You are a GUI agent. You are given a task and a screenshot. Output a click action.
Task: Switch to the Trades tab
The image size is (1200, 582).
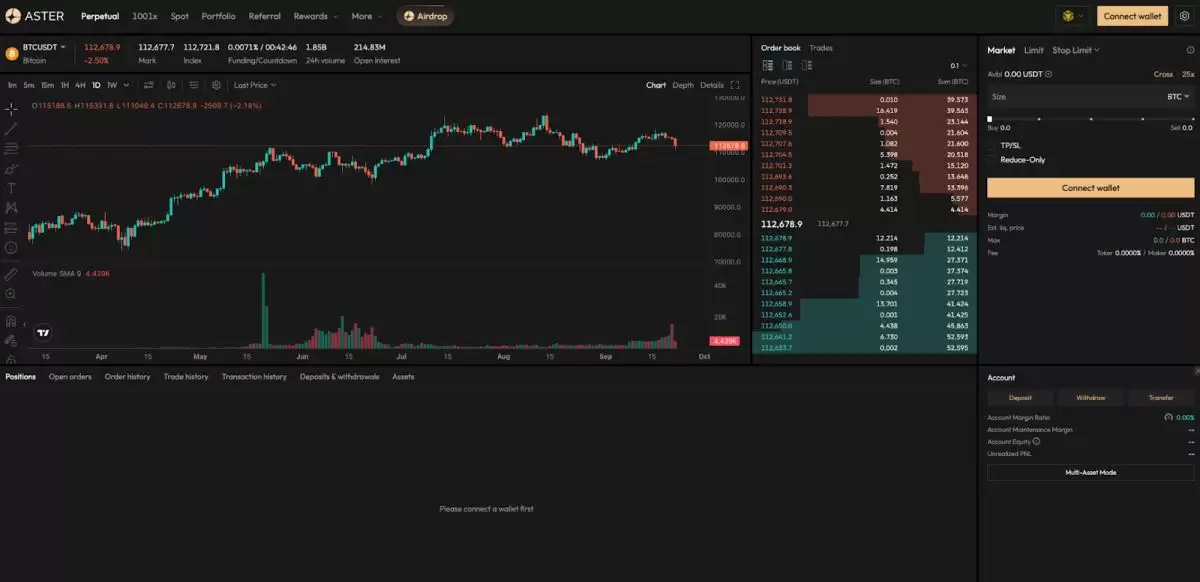[x=821, y=48]
